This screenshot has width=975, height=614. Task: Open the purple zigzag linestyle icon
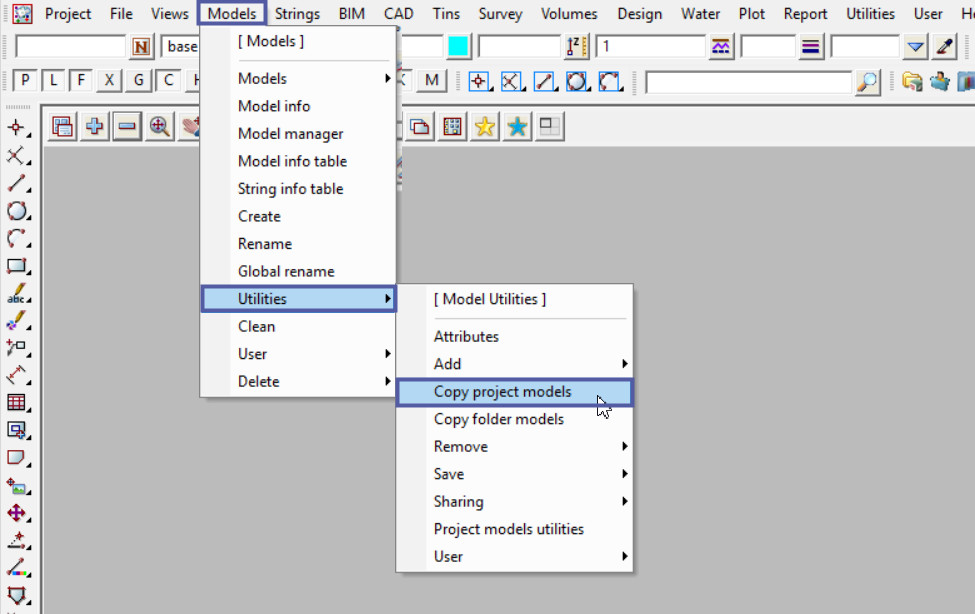point(721,47)
